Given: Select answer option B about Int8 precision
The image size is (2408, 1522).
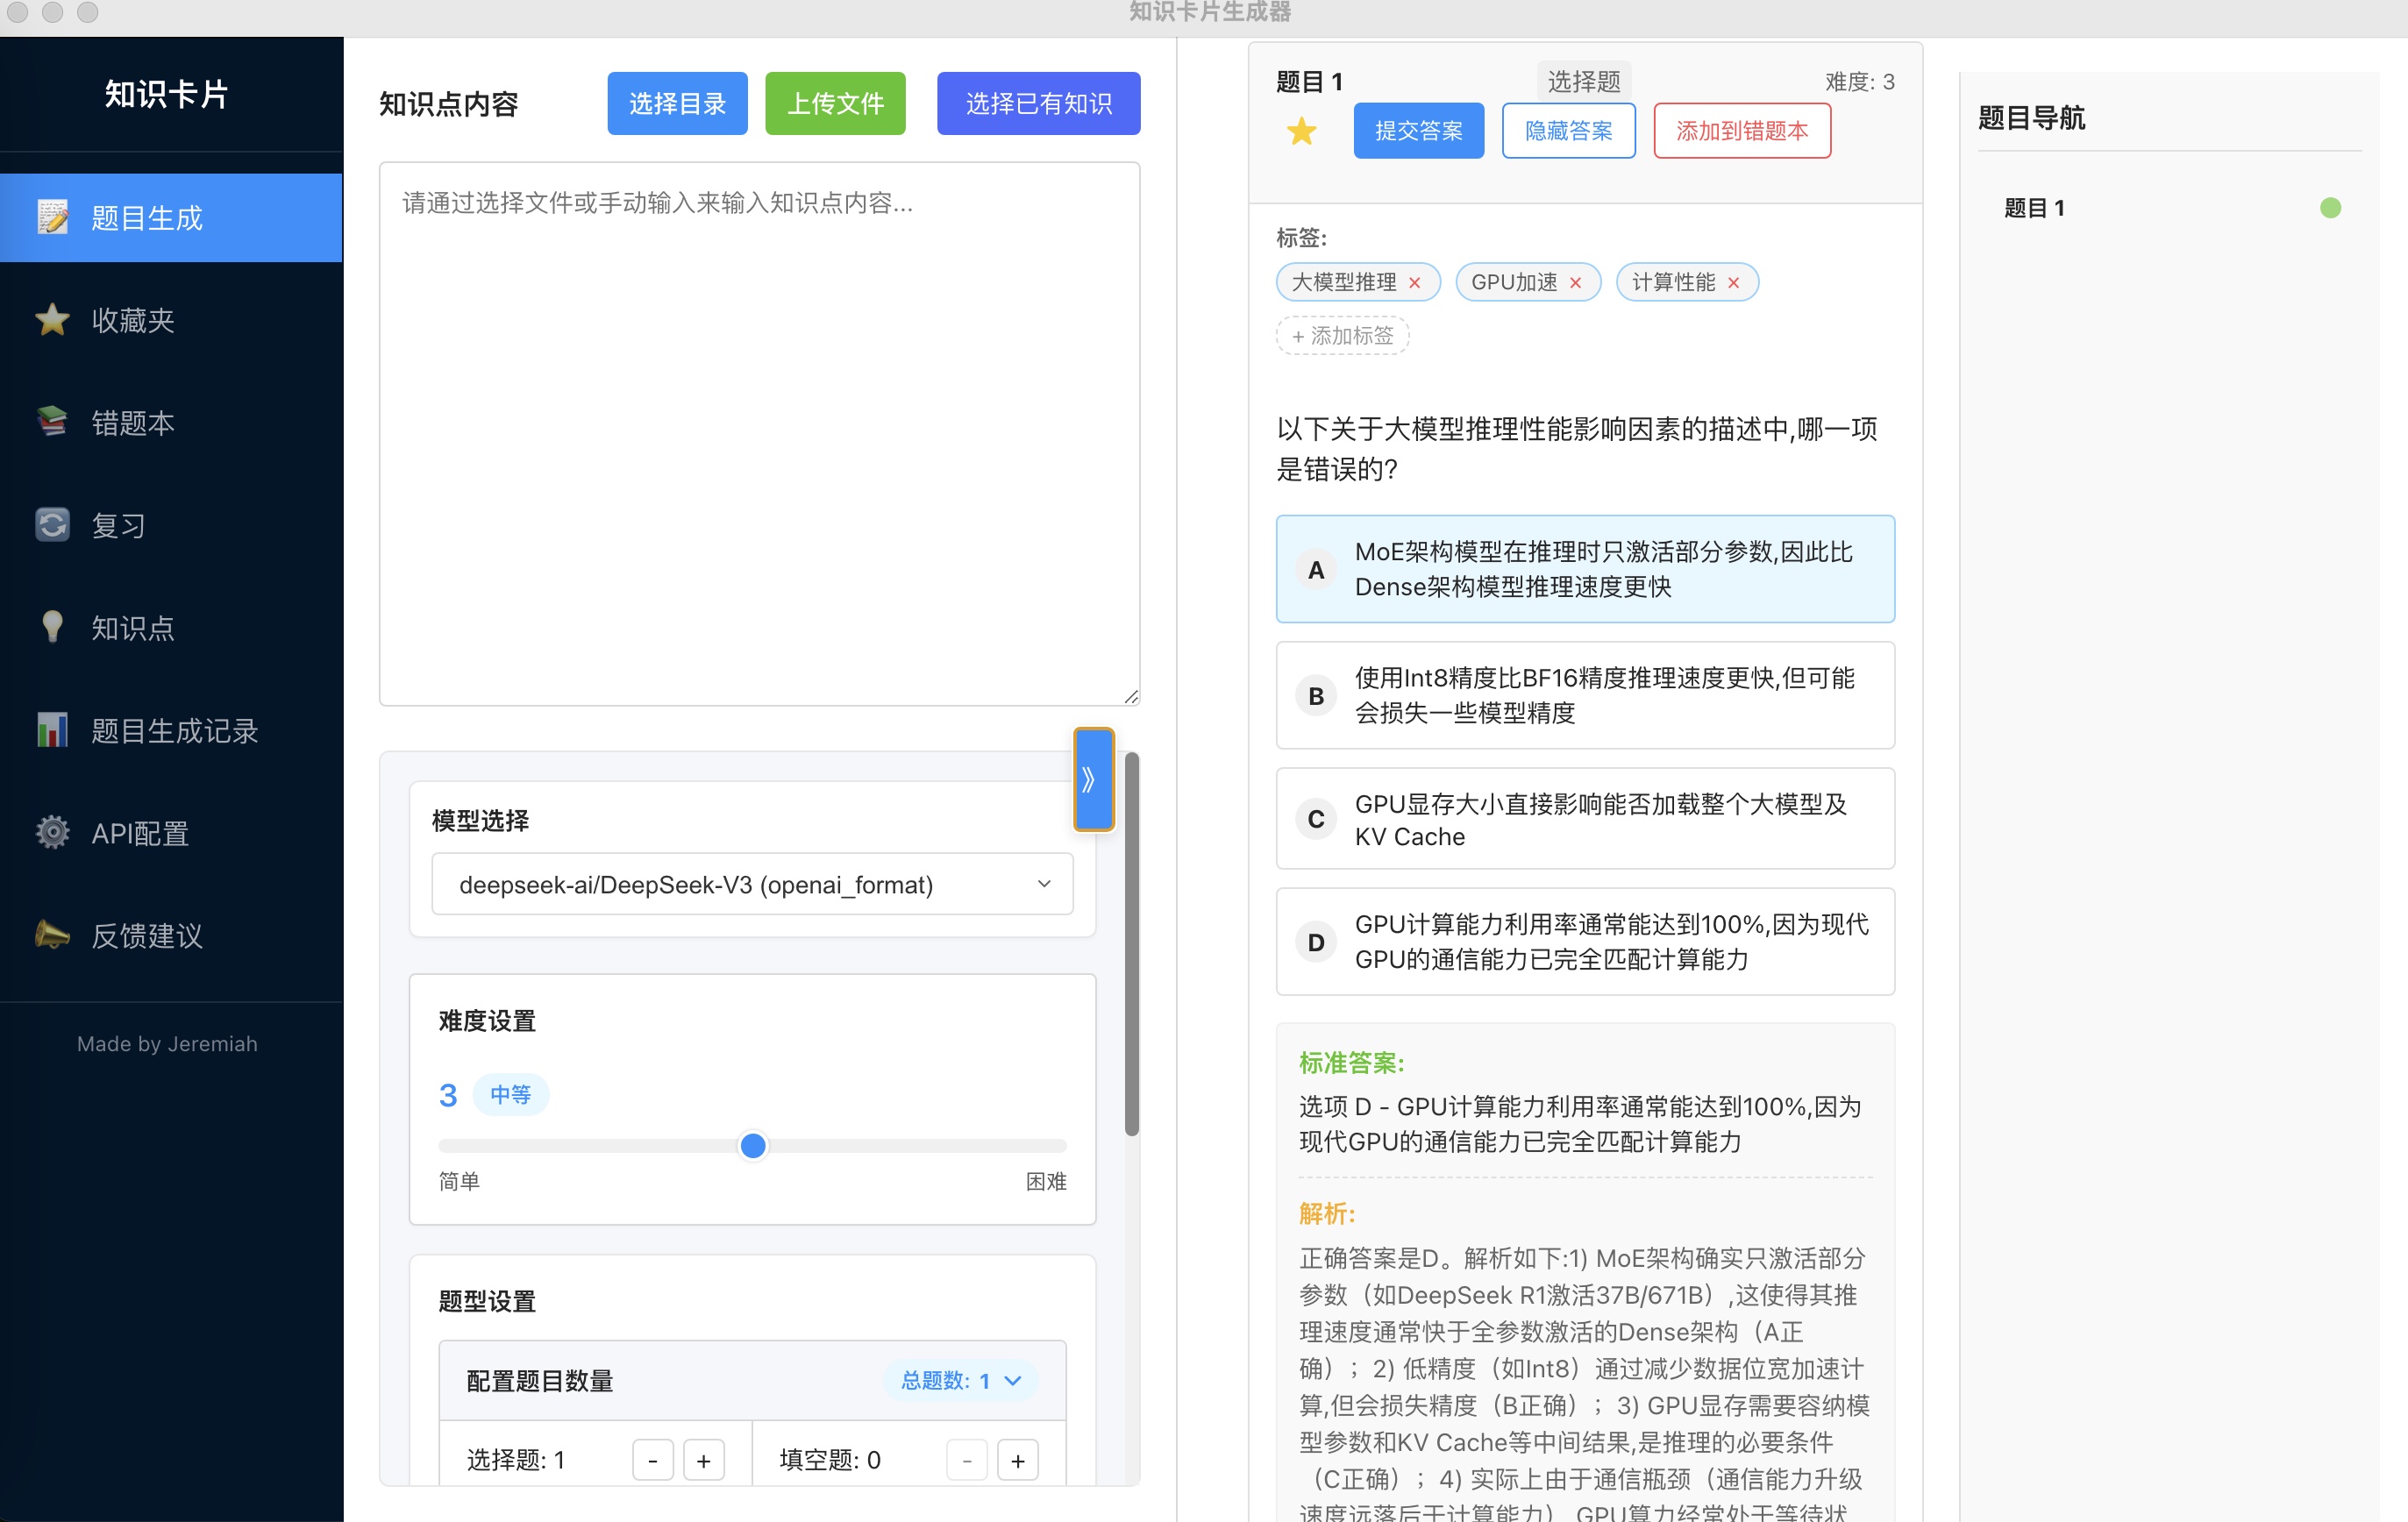Looking at the screenshot, I should 1584,695.
